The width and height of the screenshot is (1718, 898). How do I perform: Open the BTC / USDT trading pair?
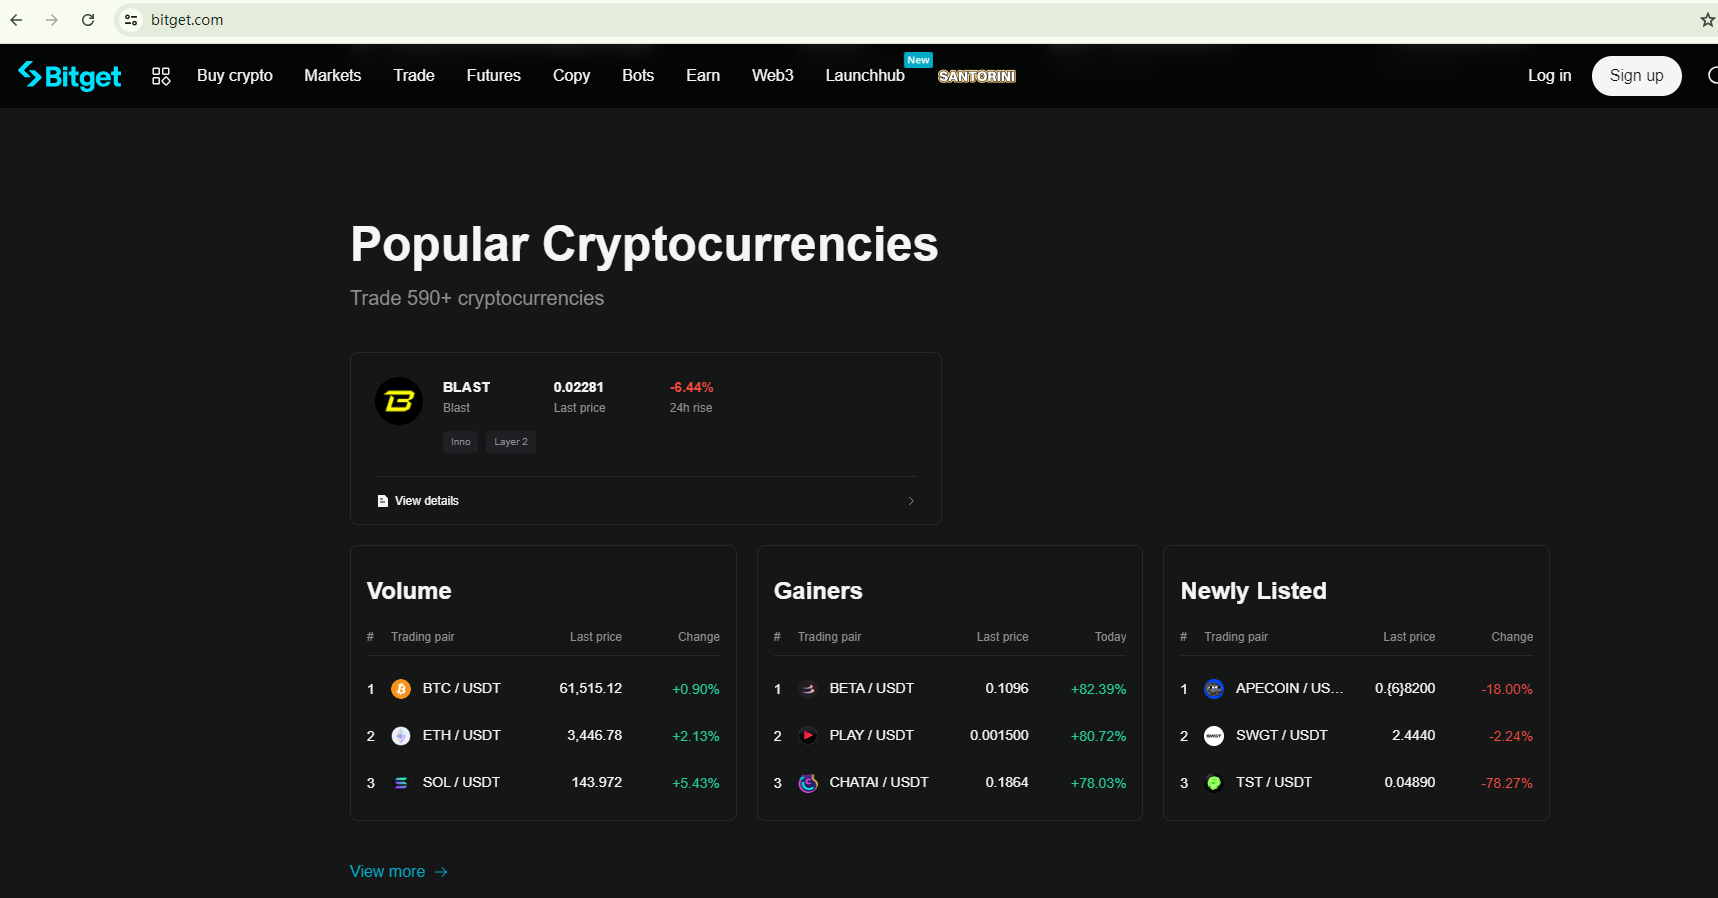462,689
